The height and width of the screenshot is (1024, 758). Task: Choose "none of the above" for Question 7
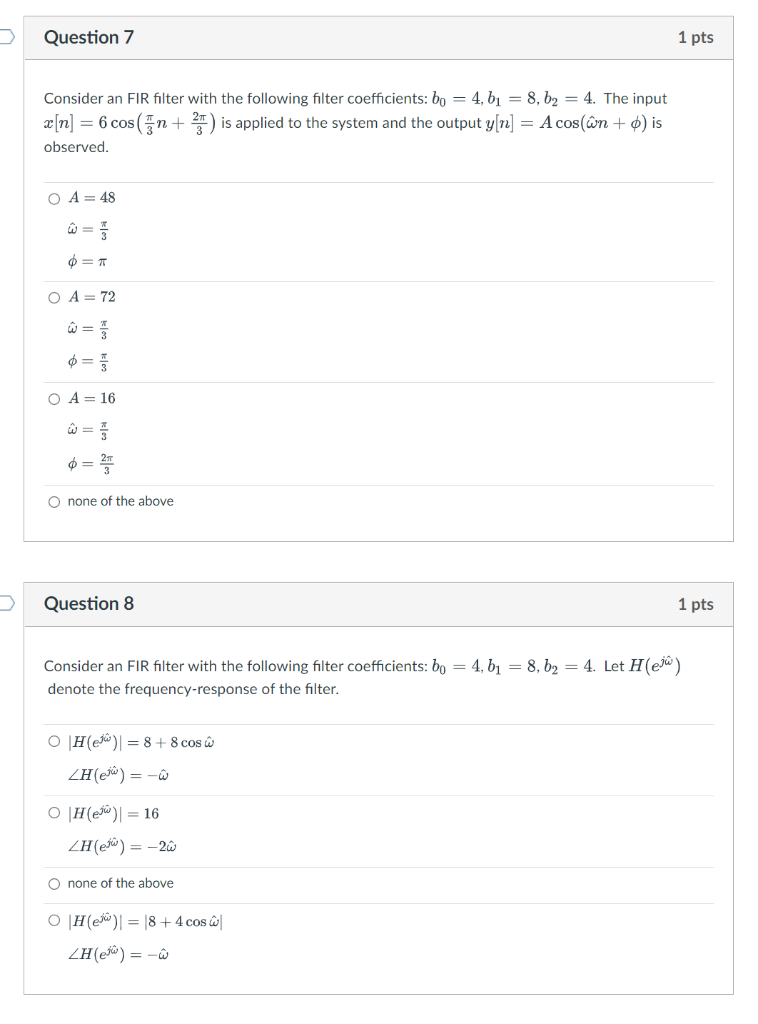pyautogui.click(x=54, y=501)
